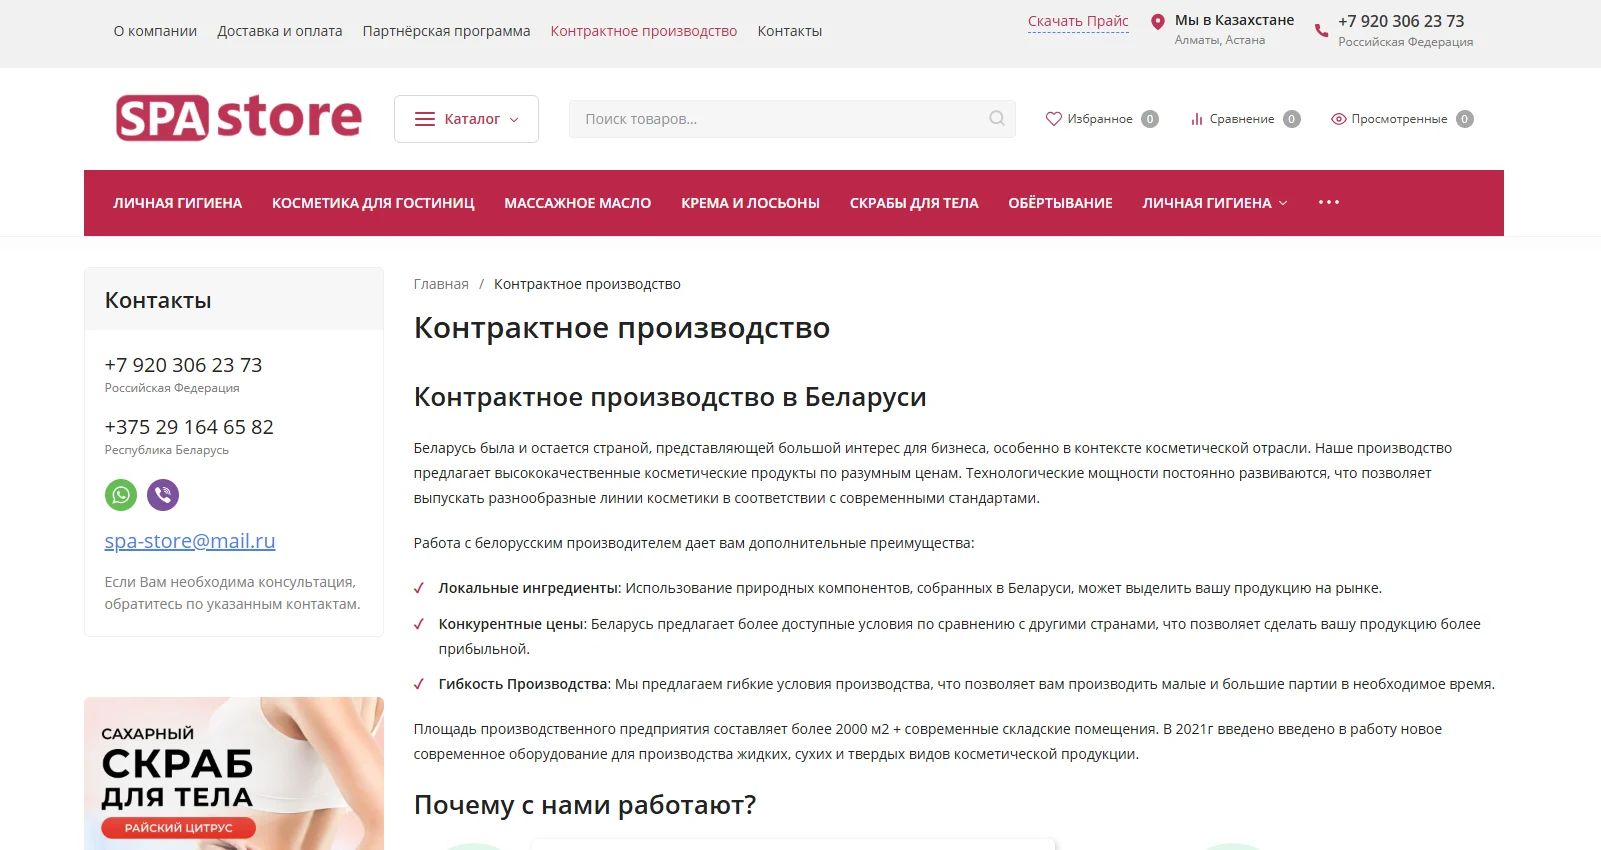Click Мы в Казахстане location link

(x=1234, y=20)
